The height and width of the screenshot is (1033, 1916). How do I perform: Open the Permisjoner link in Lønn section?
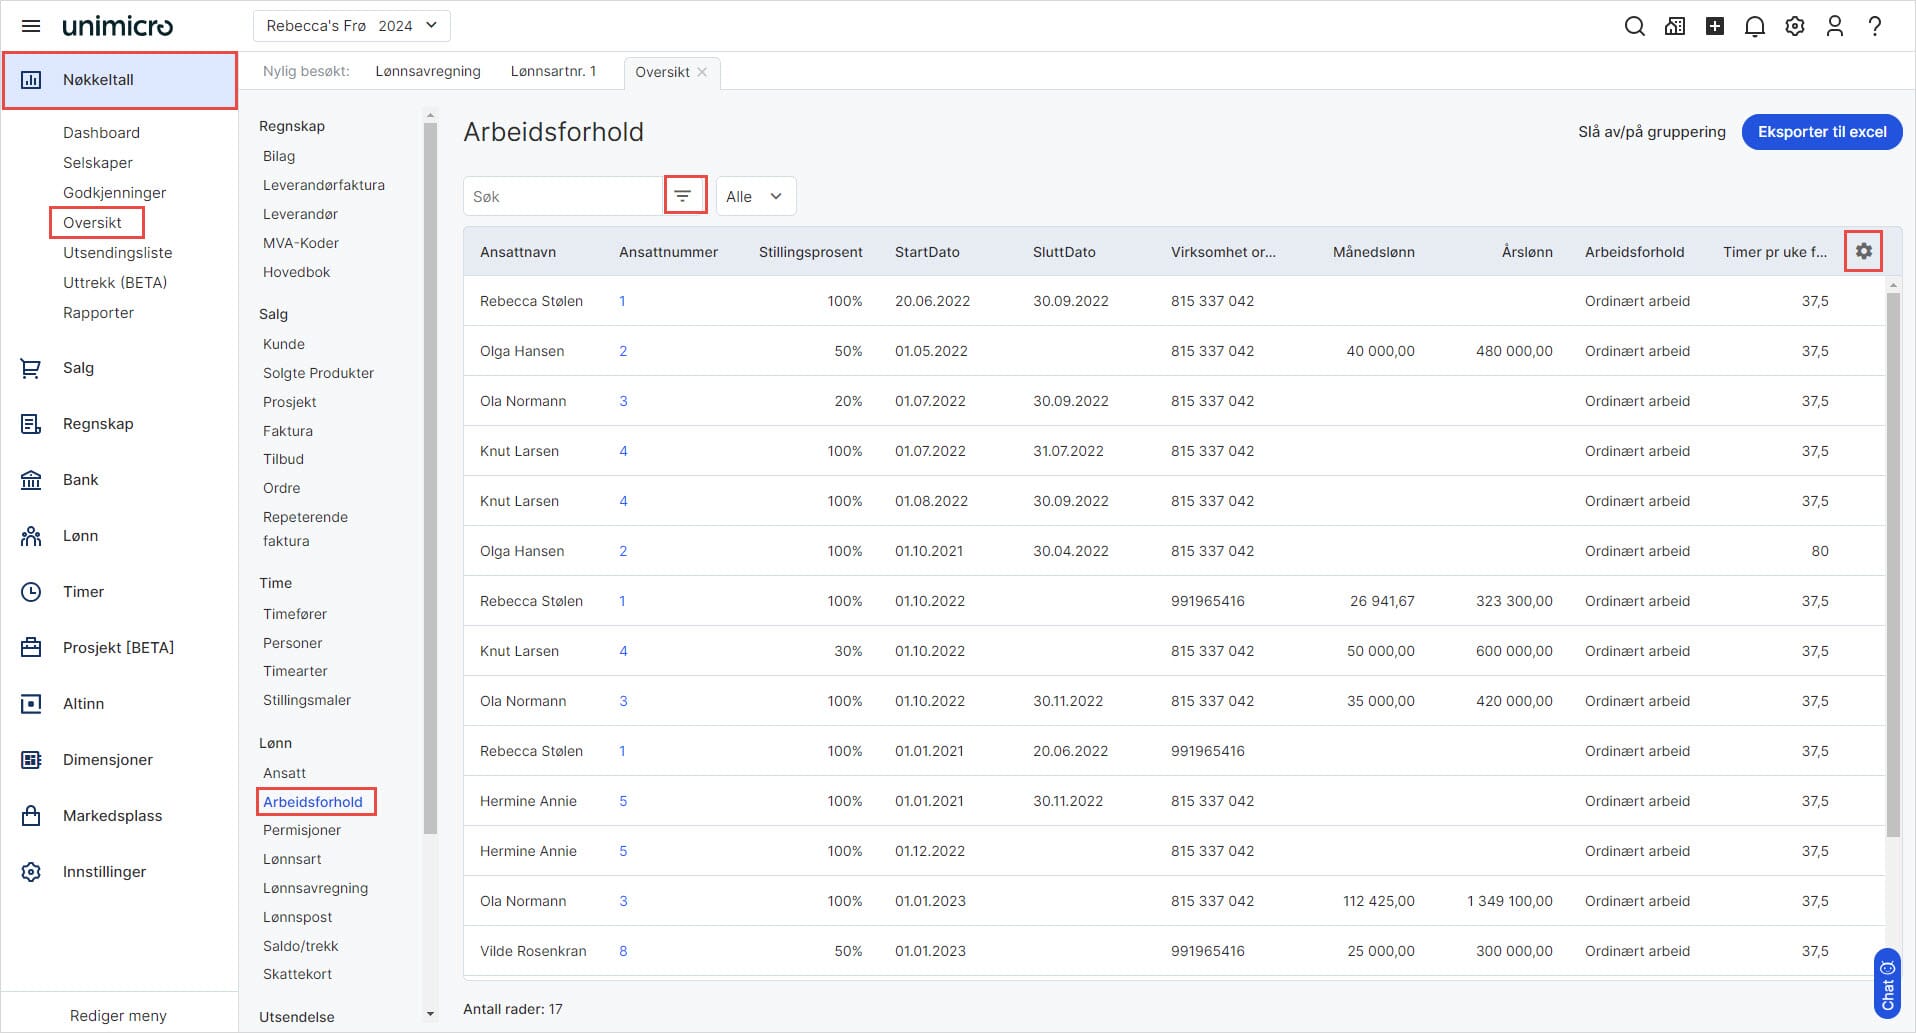click(x=302, y=830)
